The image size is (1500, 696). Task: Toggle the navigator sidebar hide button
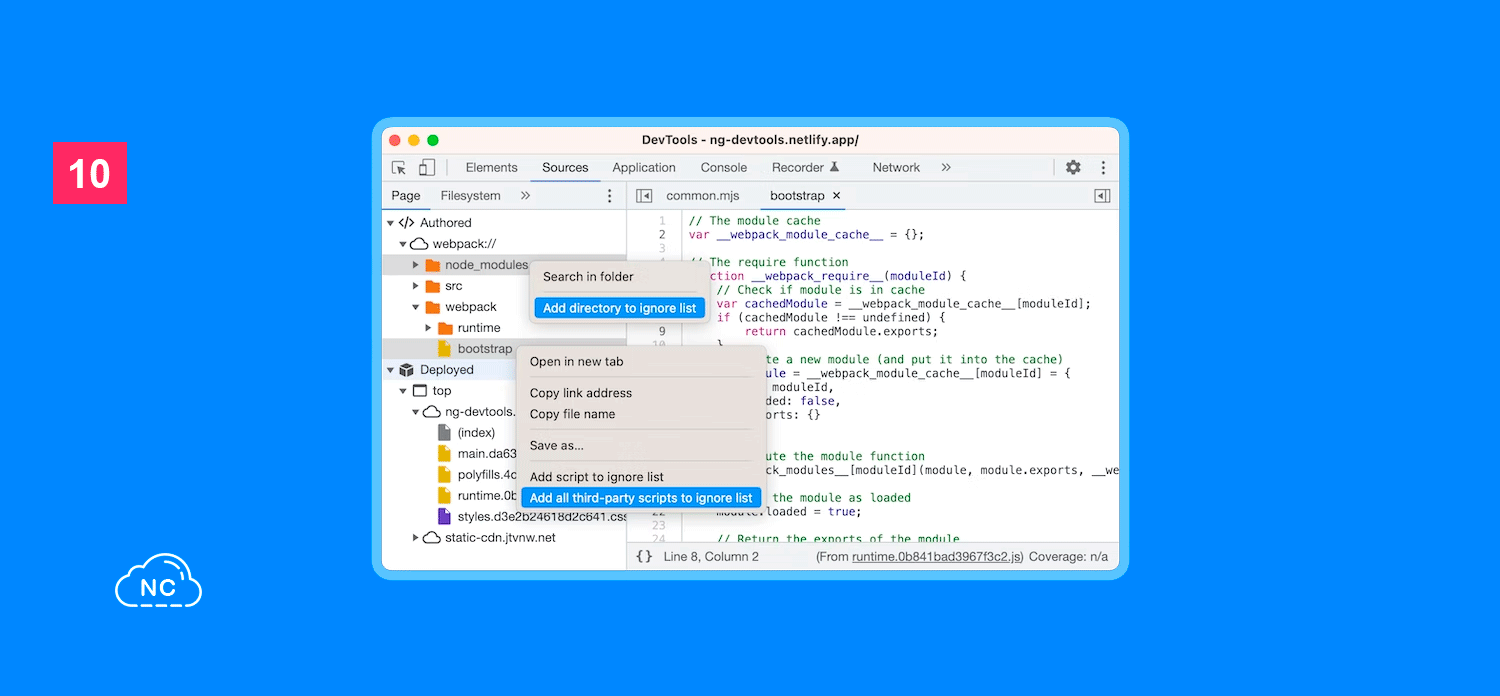point(644,196)
